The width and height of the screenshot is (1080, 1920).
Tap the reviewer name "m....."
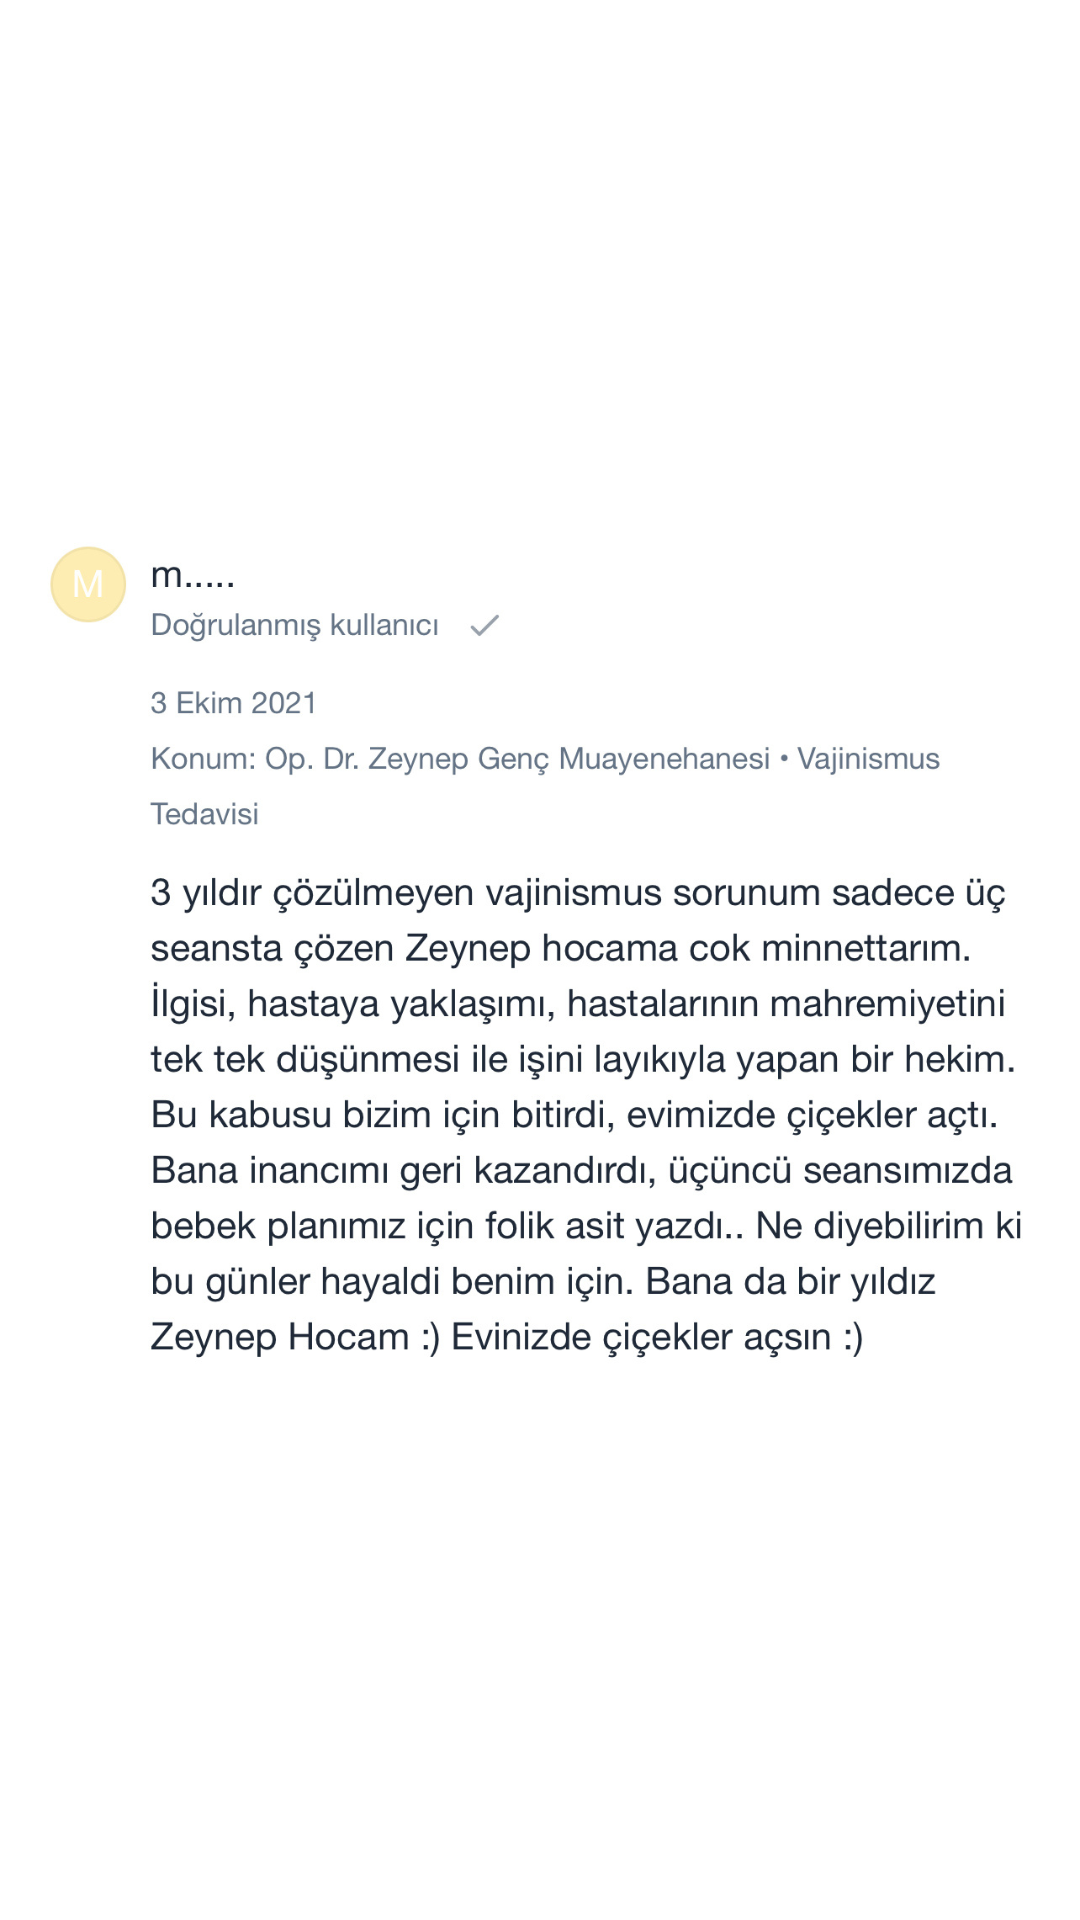(193, 575)
